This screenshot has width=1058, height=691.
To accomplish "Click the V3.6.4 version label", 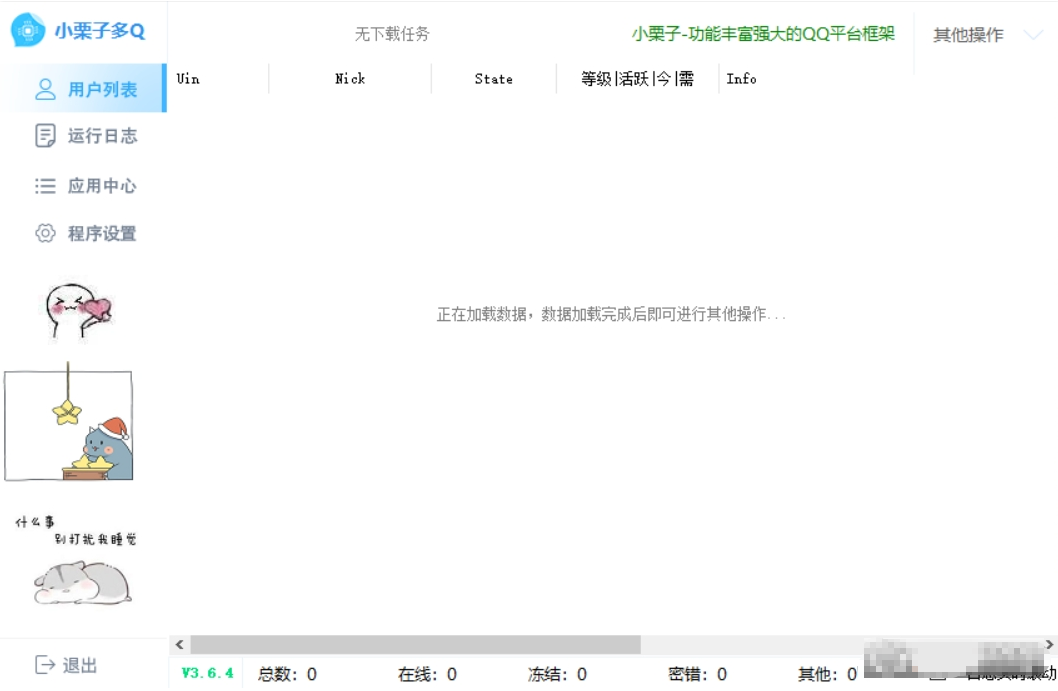I will click(207, 675).
